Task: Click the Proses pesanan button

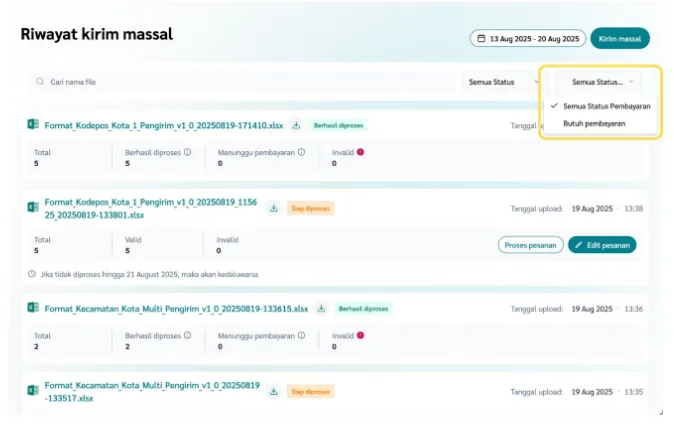Action: [530, 244]
